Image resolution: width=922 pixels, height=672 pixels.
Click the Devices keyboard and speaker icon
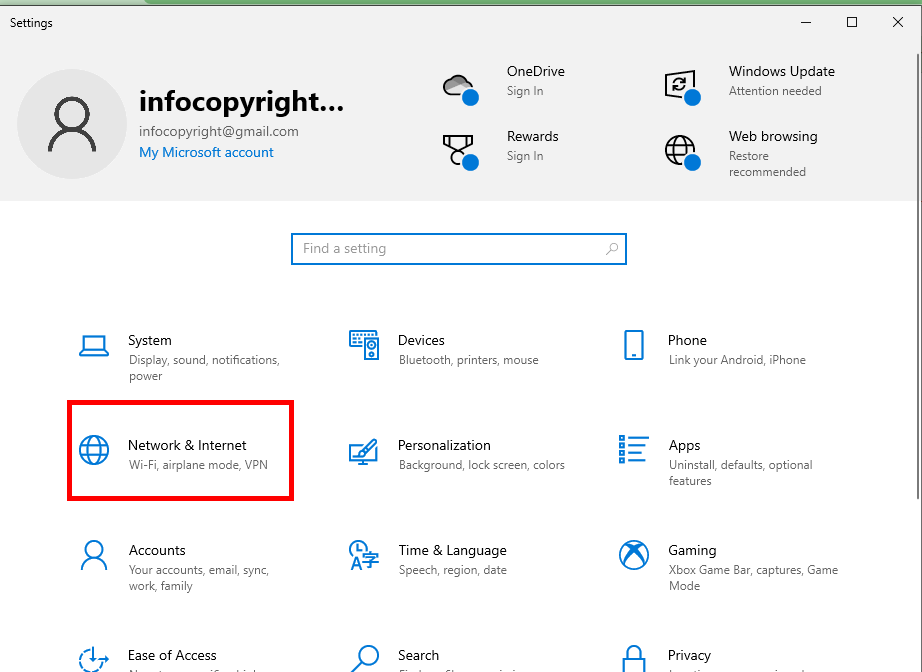pyautogui.click(x=364, y=345)
